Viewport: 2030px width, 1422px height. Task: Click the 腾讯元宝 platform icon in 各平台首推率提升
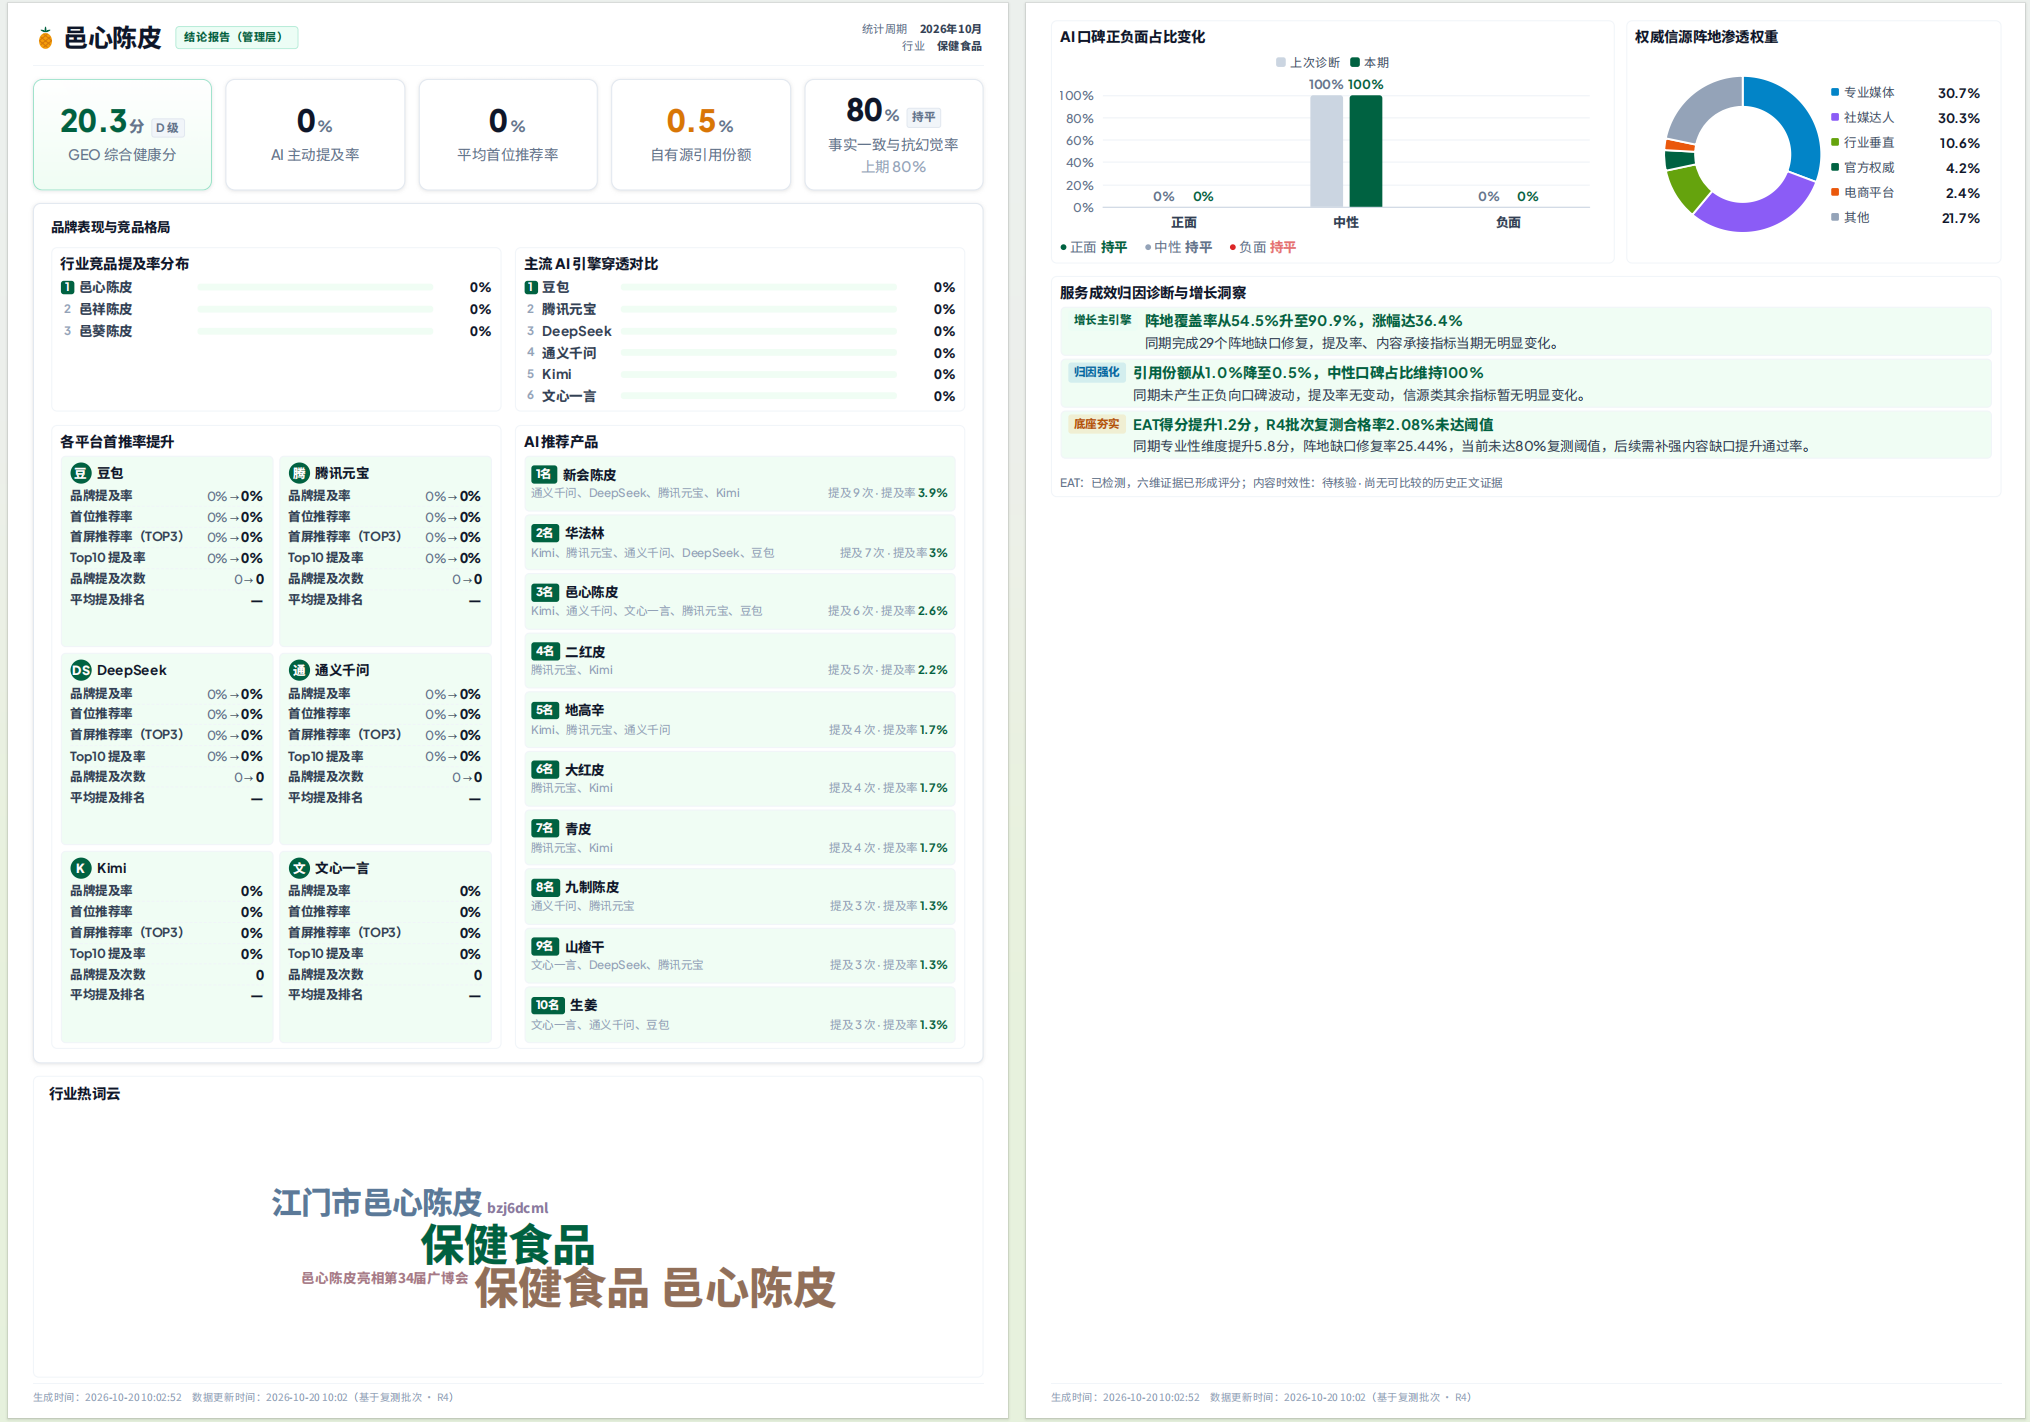(299, 473)
